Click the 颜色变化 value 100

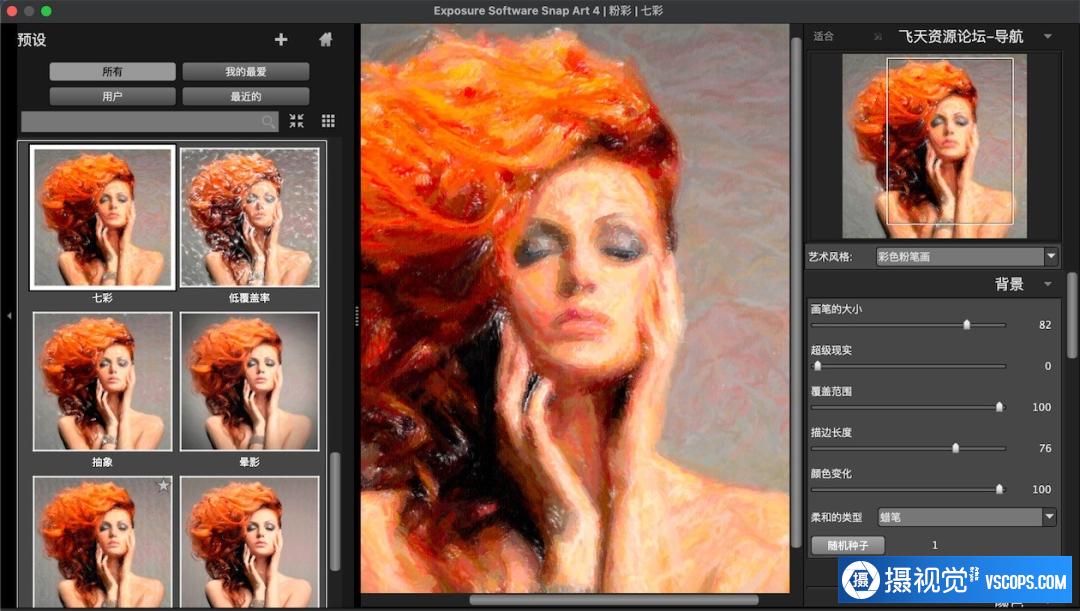[x=1041, y=489]
